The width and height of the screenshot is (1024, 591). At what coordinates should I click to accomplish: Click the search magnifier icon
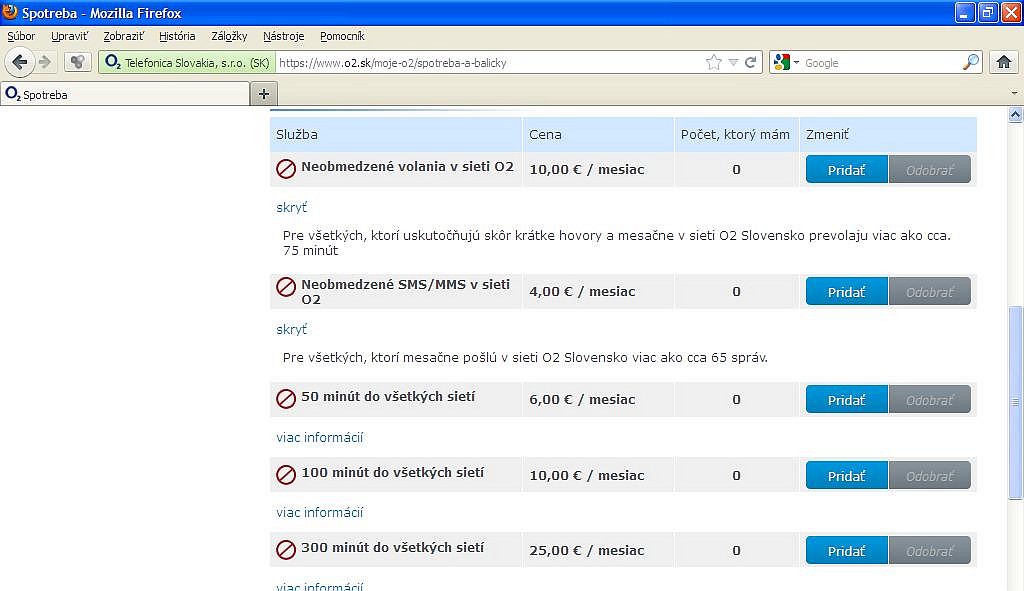(x=971, y=62)
